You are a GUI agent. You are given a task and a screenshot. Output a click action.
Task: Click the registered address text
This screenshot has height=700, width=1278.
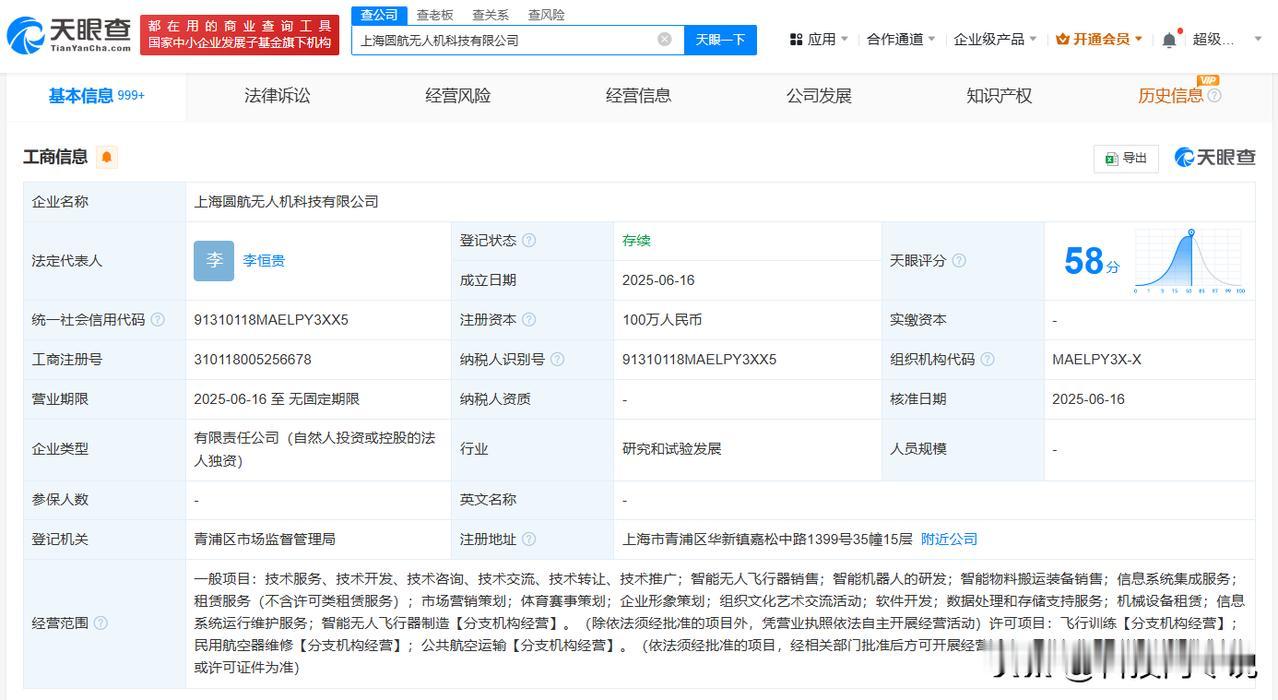click(x=767, y=539)
